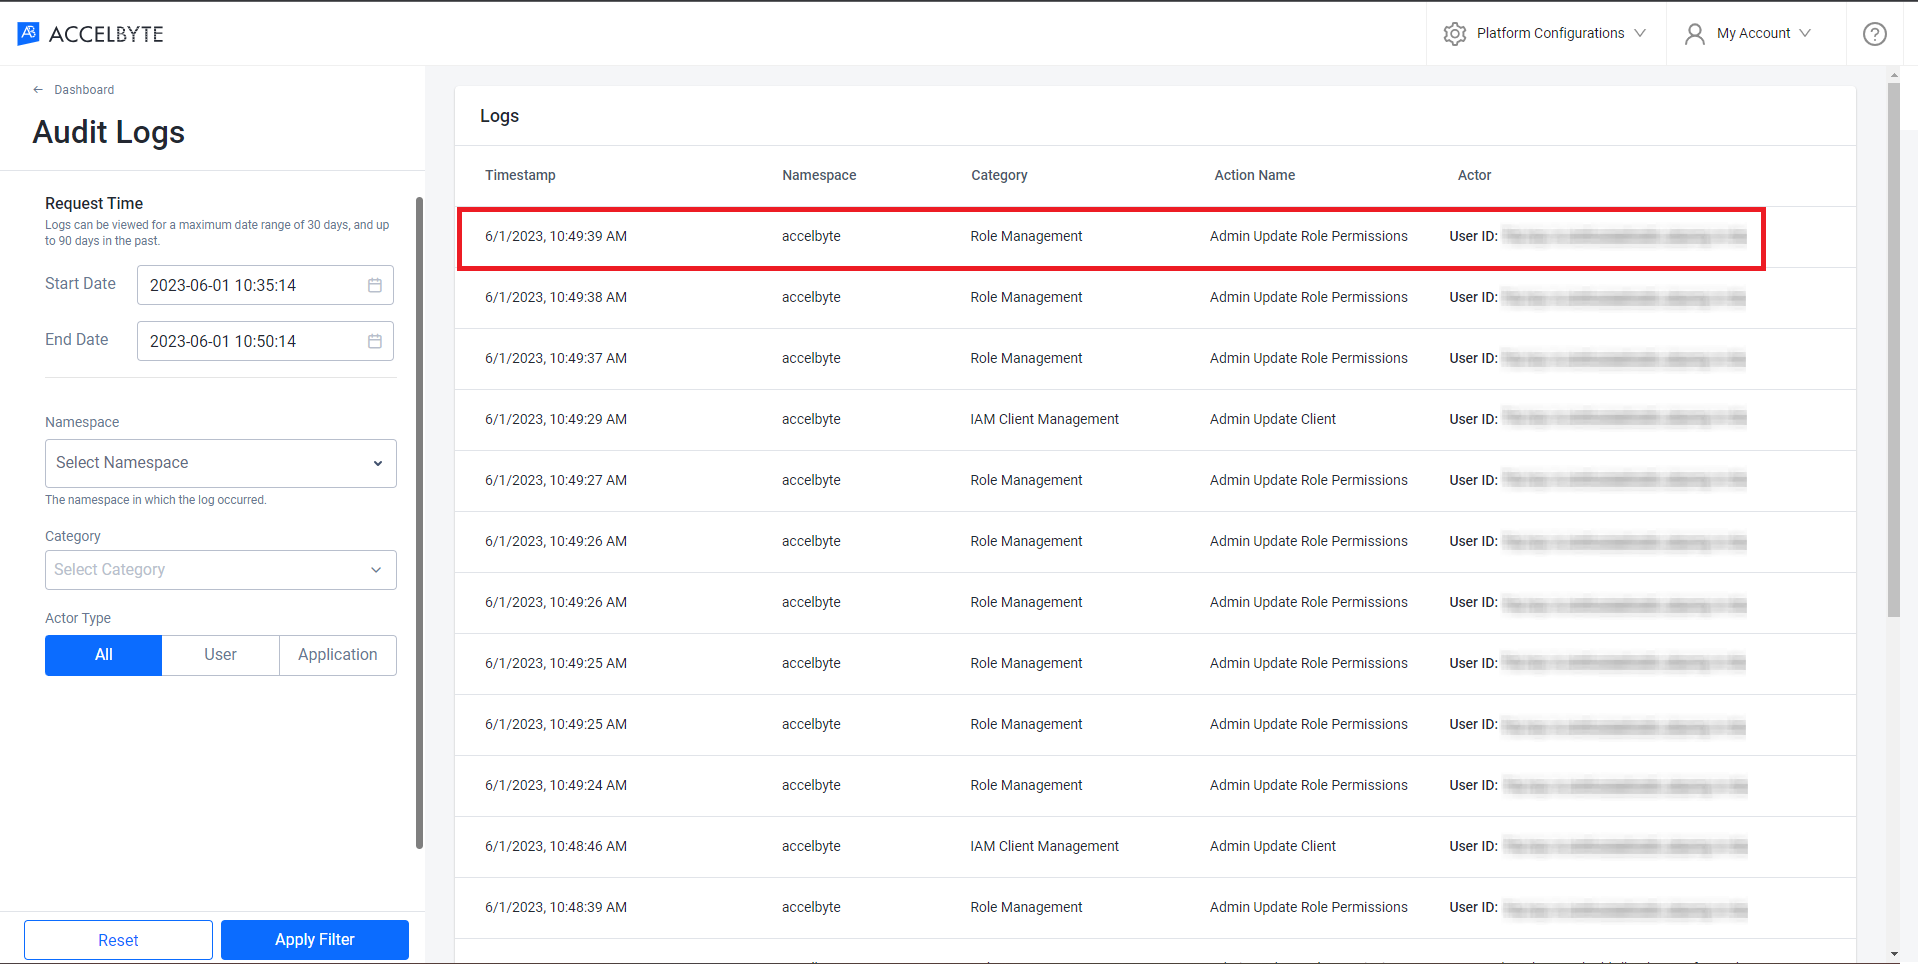This screenshot has width=1918, height=964.
Task: Click the Action Name column header
Action: (x=1254, y=175)
